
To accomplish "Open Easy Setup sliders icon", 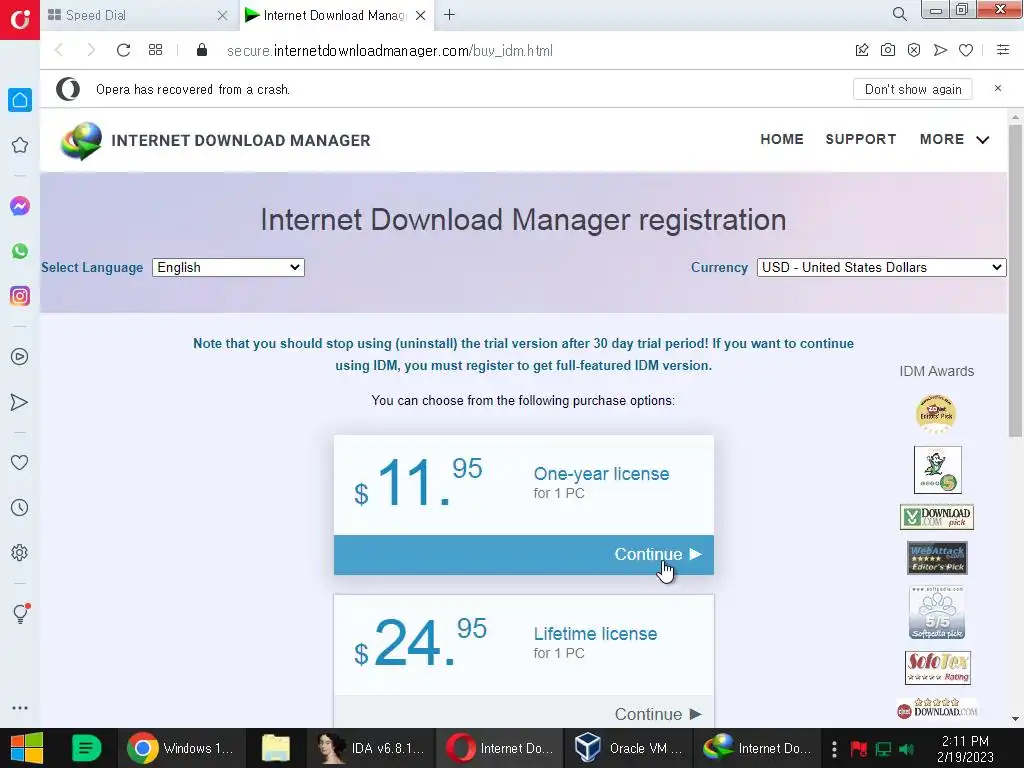I will [x=1003, y=50].
